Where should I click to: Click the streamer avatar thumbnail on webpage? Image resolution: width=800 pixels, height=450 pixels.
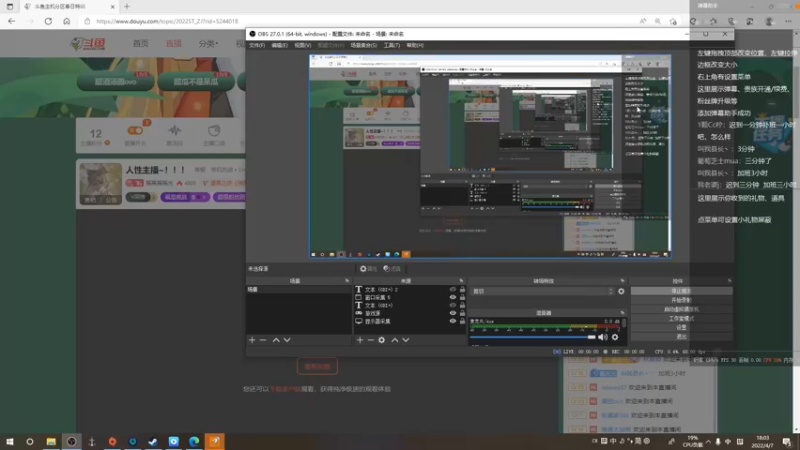click(x=101, y=184)
